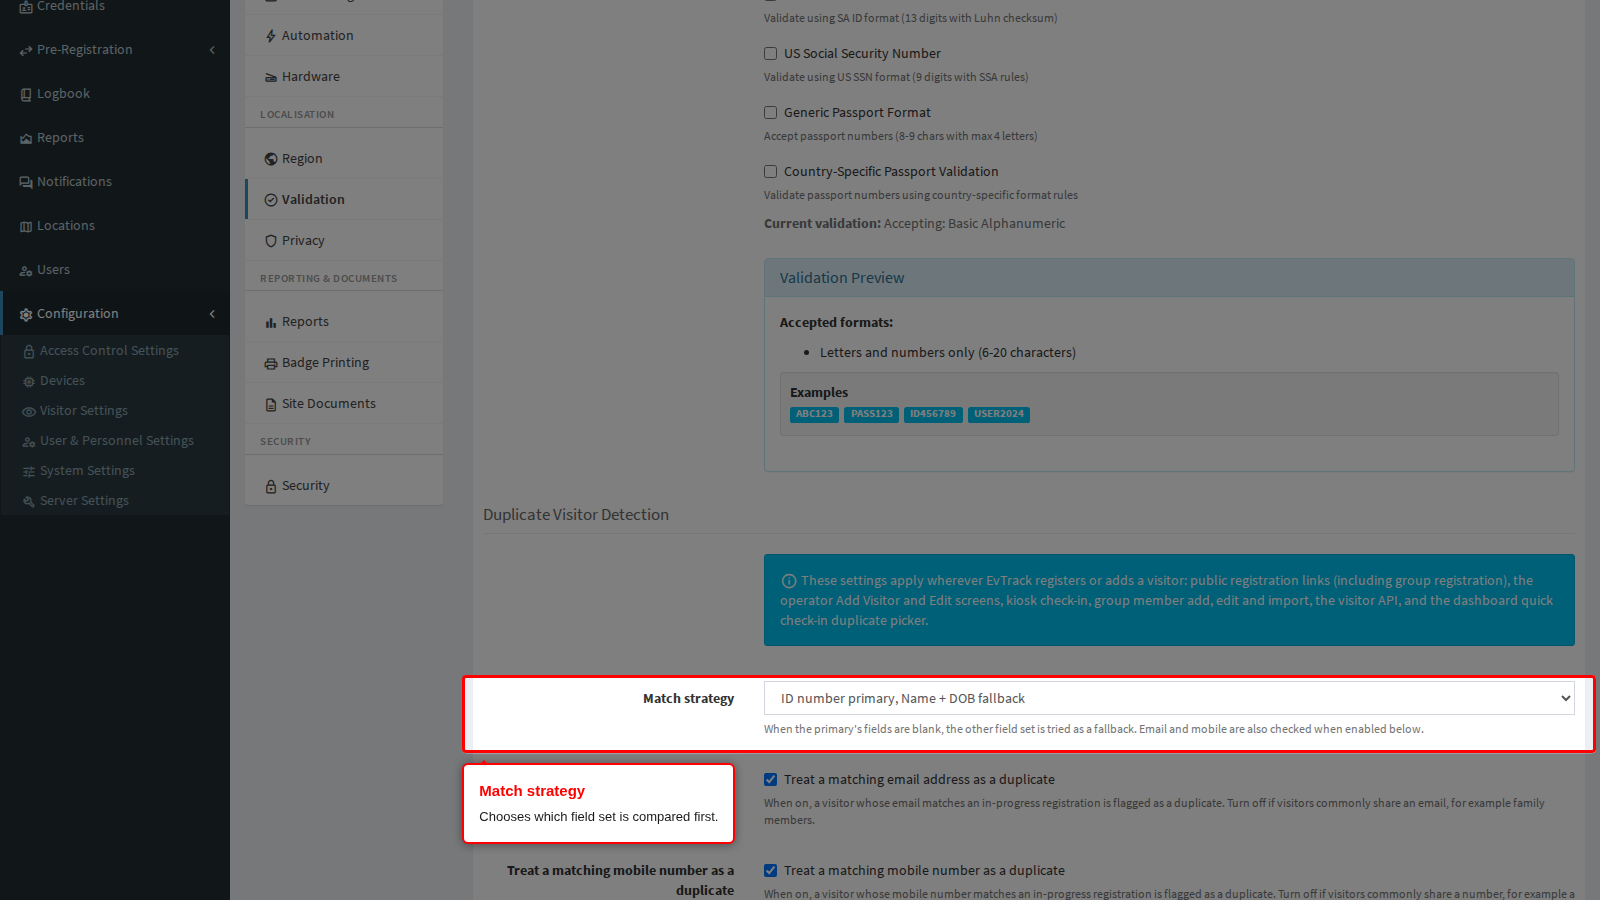Go to Visitor Settings
This screenshot has width=1600, height=900.
tap(84, 411)
